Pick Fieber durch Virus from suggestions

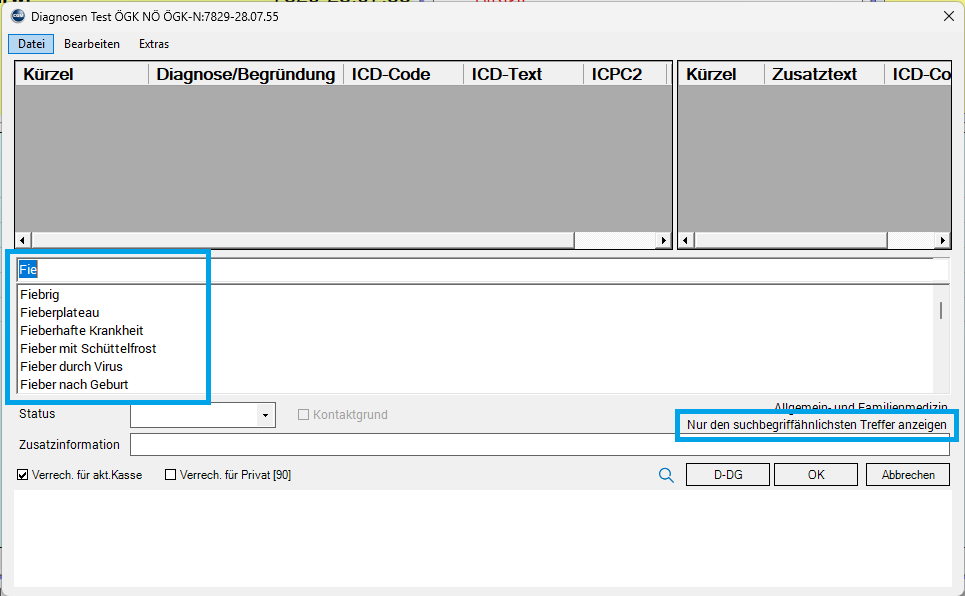(71, 367)
